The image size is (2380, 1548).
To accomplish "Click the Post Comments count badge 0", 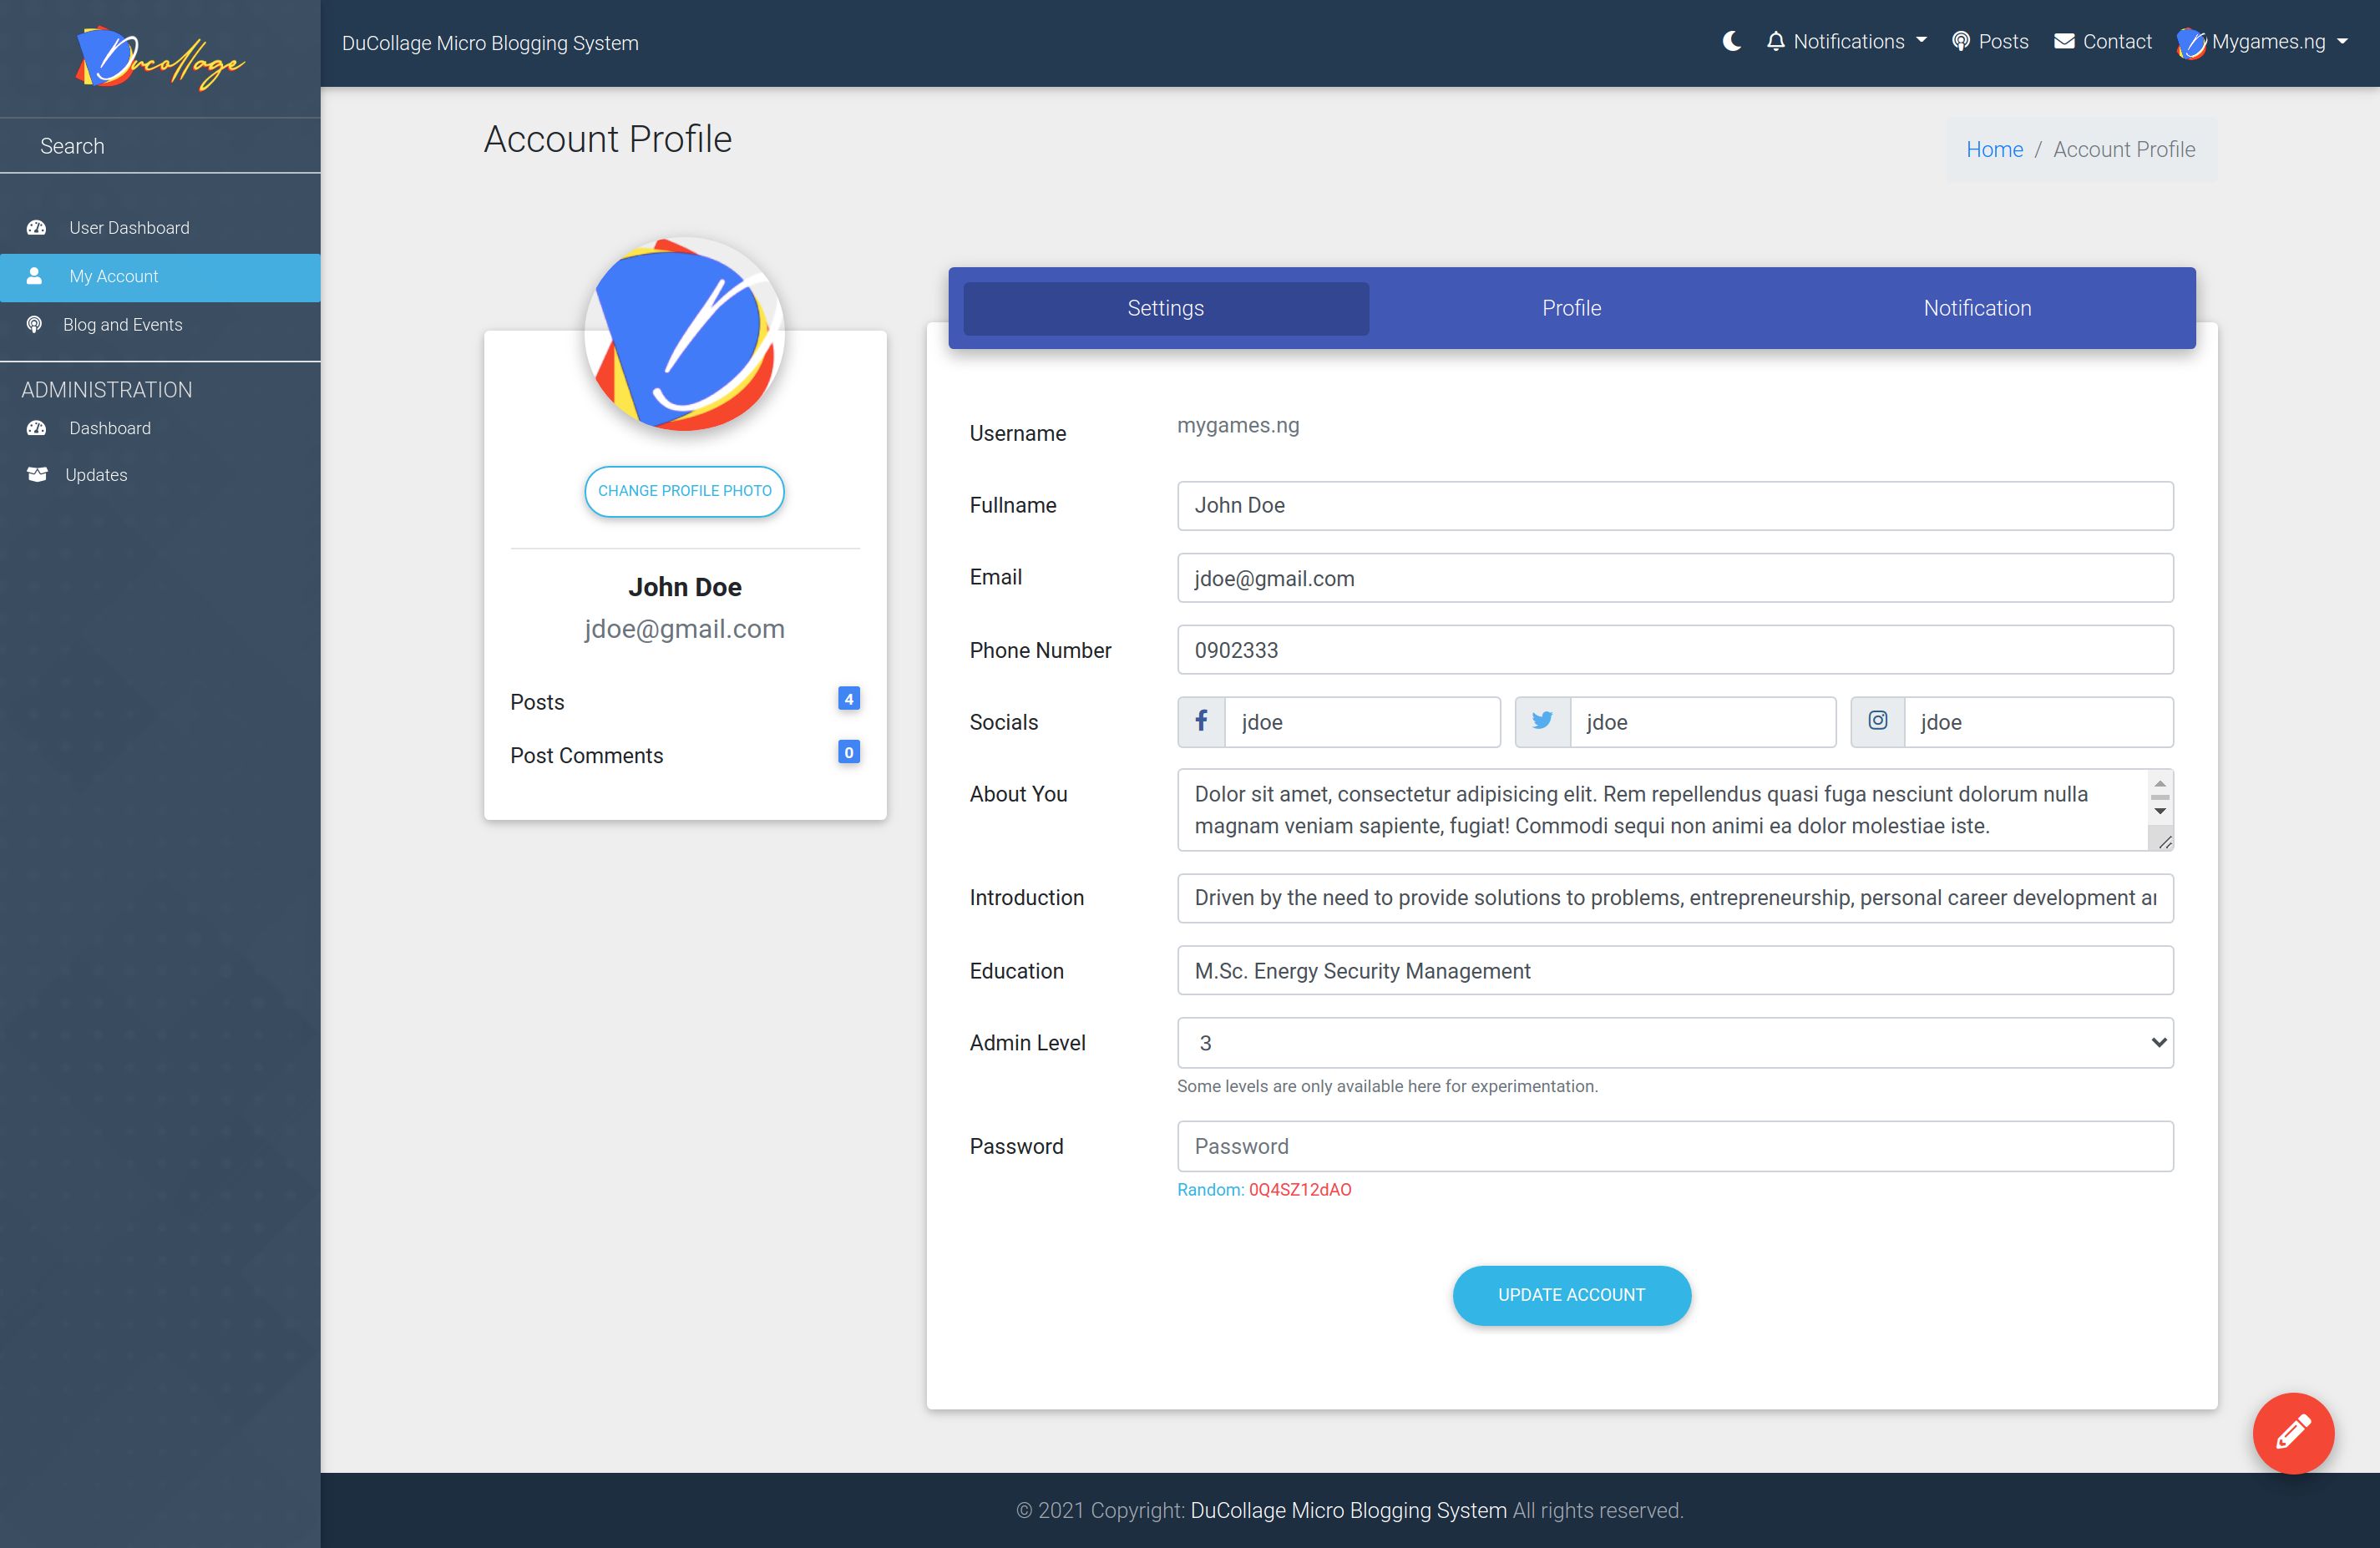I will (848, 752).
